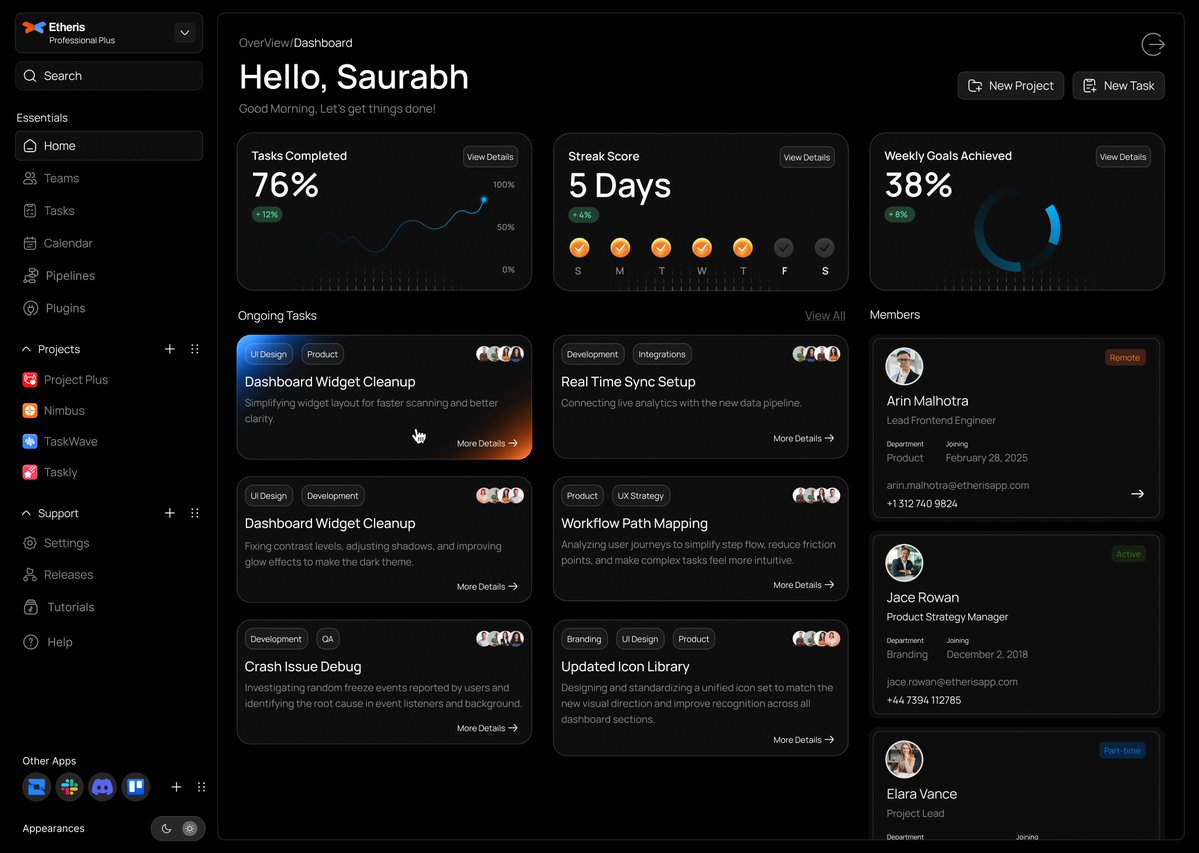Screen dimensions: 1199x853
Task: Select the Plugins icon in the sidebar
Action: tap(30, 308)
